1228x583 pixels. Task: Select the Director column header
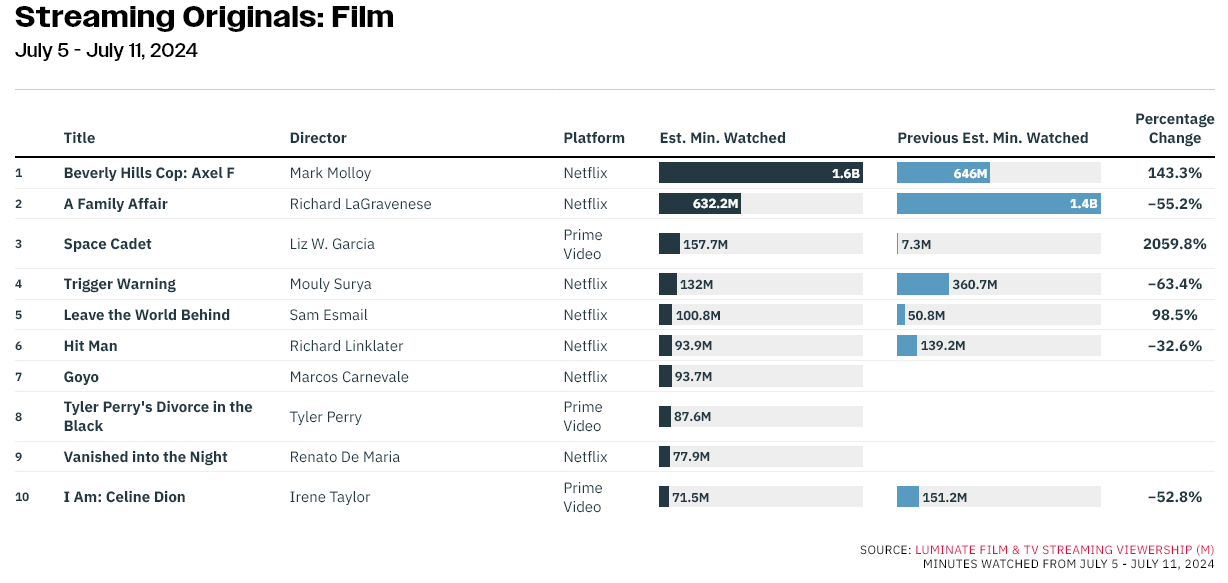[x=318, y=138]
